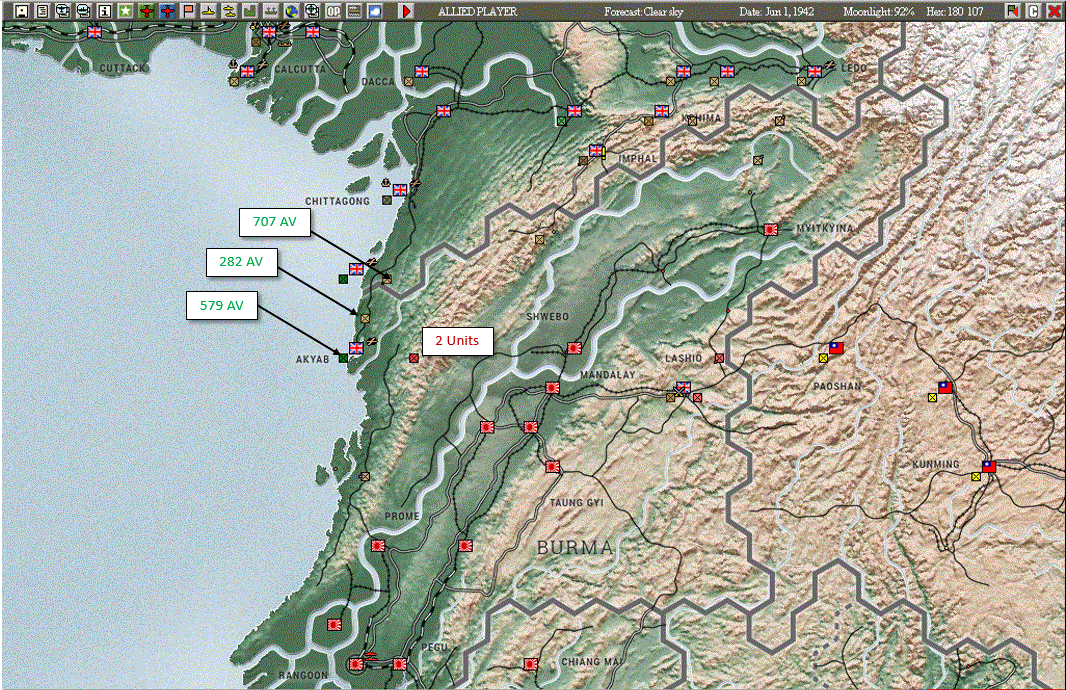The height and width of the screenshot is (690, 1066).
Task: Select the Japanese base right of Pegu label
Action: [x=400, y=664]
